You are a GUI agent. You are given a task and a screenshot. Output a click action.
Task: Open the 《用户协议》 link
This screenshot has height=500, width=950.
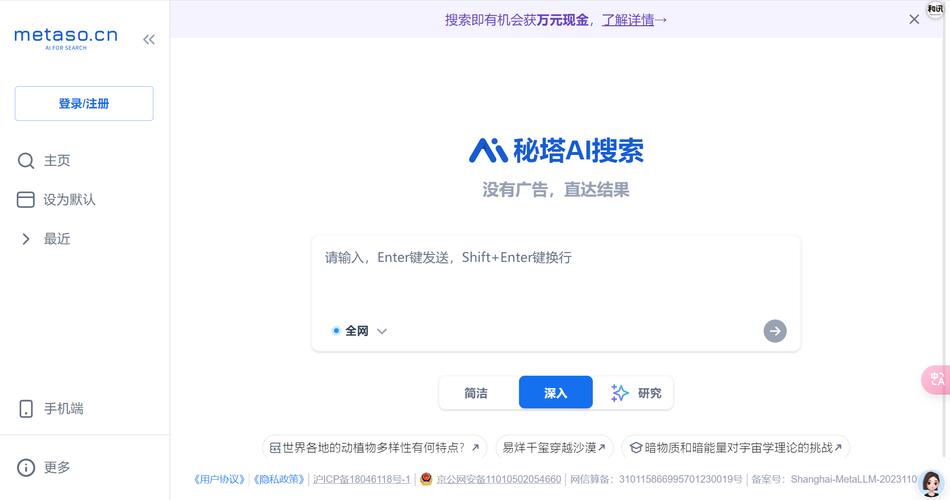(x=219, y=479)
